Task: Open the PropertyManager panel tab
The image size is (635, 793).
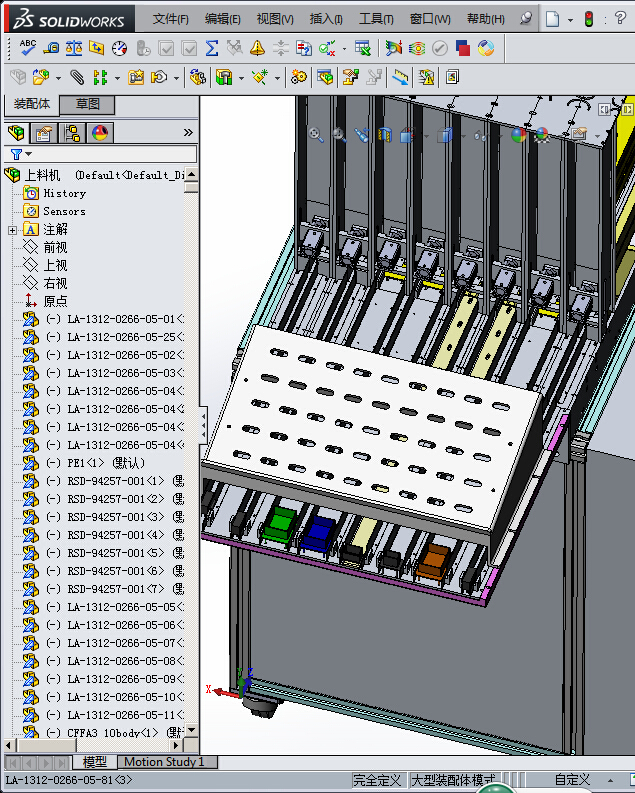Action: (x=44, y=133)
